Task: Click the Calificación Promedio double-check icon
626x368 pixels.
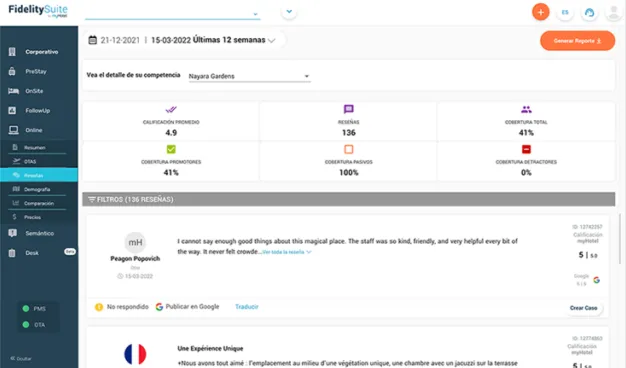Action: click(x=171, y=109)
